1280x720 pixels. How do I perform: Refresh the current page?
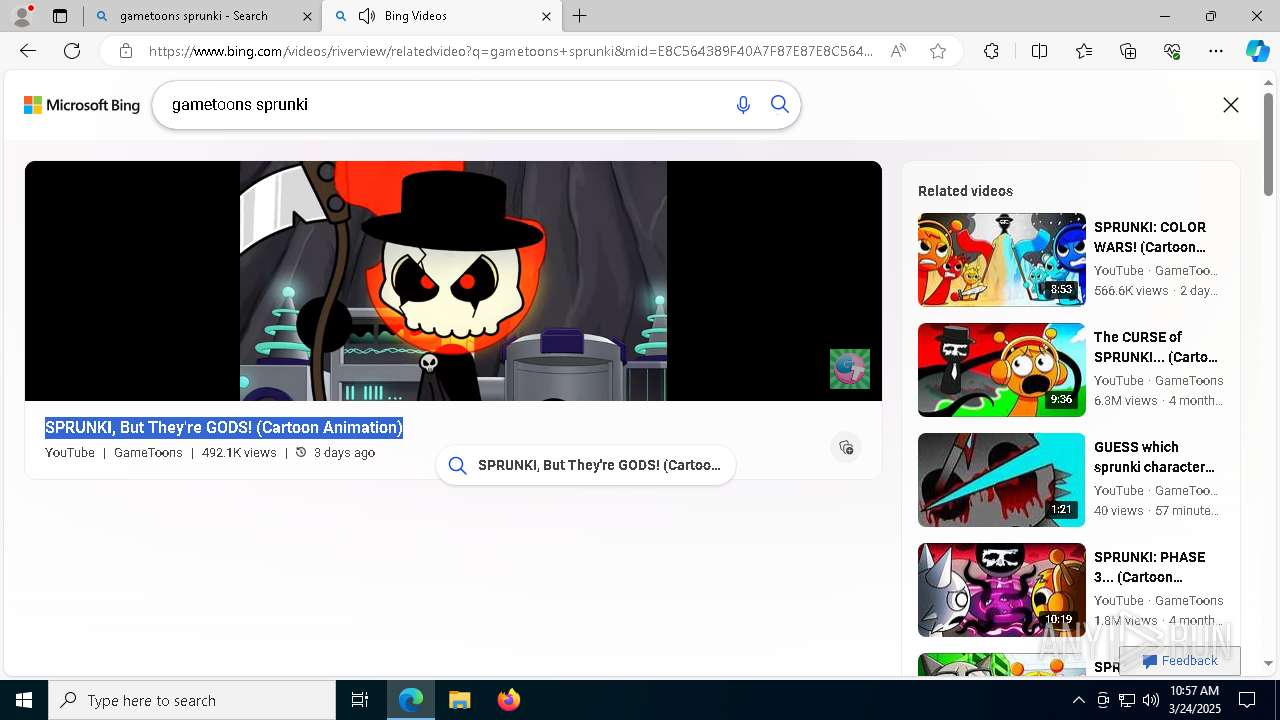pyautogui.click(x=72, y=51)
